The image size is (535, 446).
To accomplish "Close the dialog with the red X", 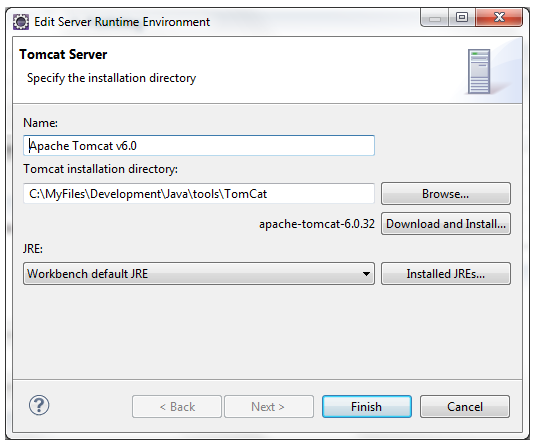I will (499, 17).
